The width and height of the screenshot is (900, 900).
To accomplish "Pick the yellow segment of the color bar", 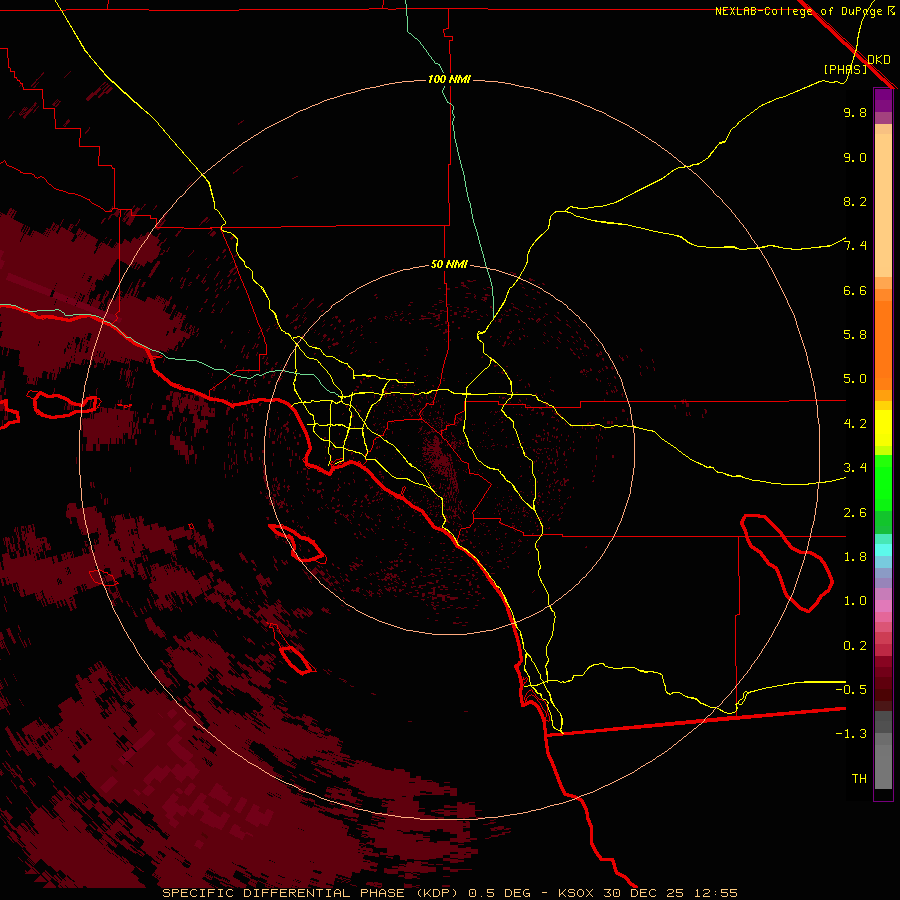I will coord(883,428).
